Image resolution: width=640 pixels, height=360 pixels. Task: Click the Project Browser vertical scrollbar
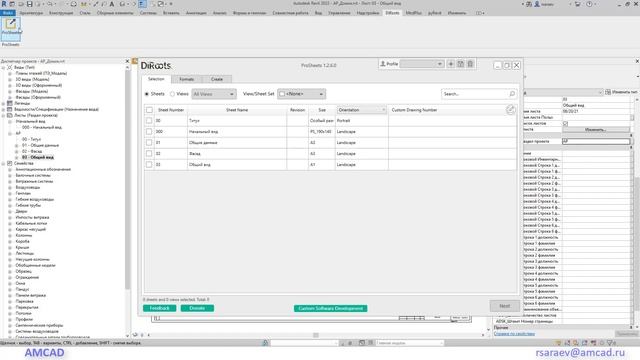coord(127,180)
